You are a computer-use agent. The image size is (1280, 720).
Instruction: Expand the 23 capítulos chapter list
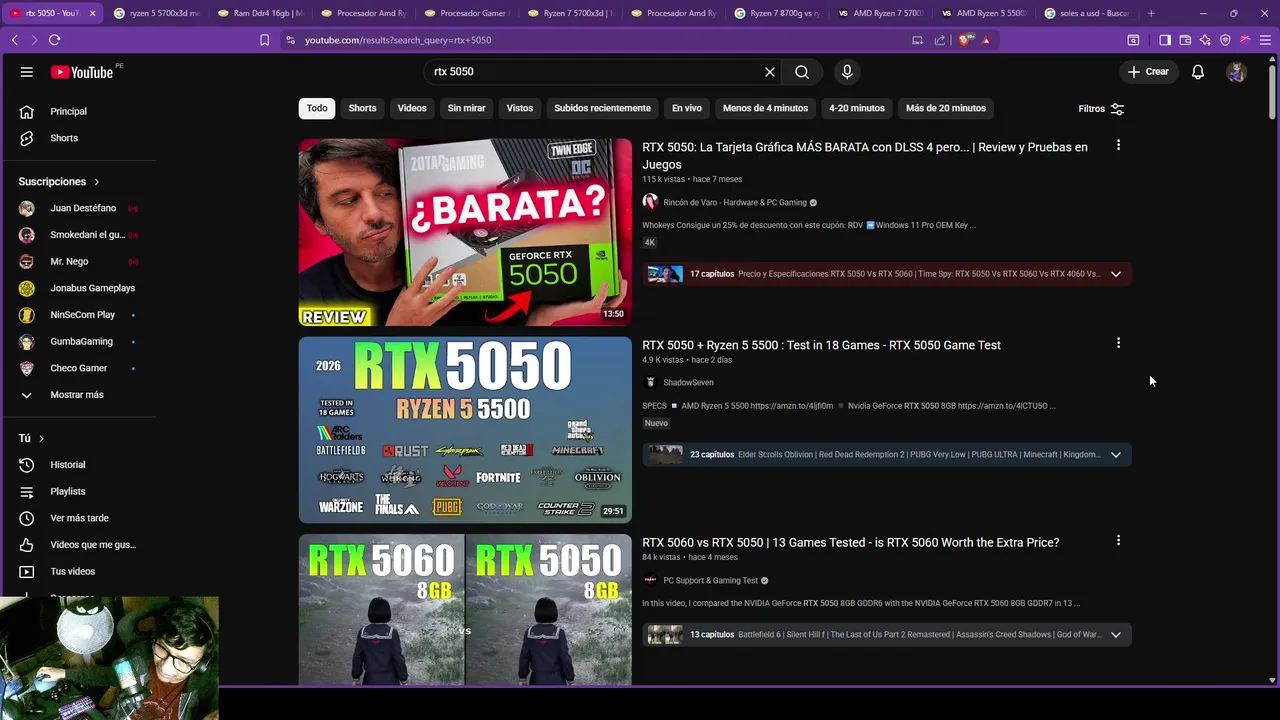(x=1116, y=455)
